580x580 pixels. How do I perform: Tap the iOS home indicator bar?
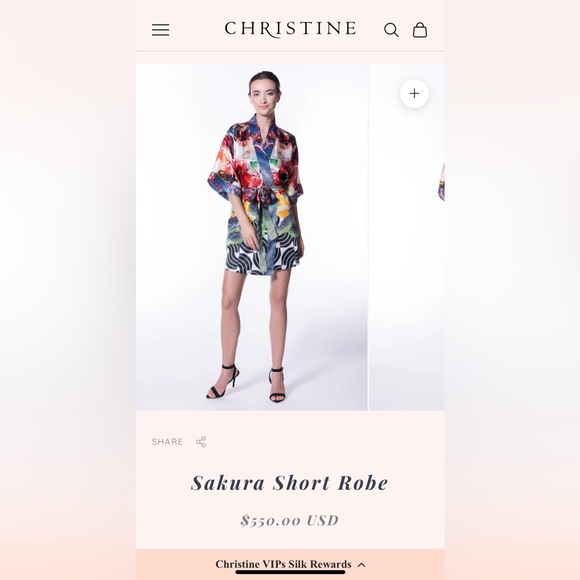(x=290, y=572)
